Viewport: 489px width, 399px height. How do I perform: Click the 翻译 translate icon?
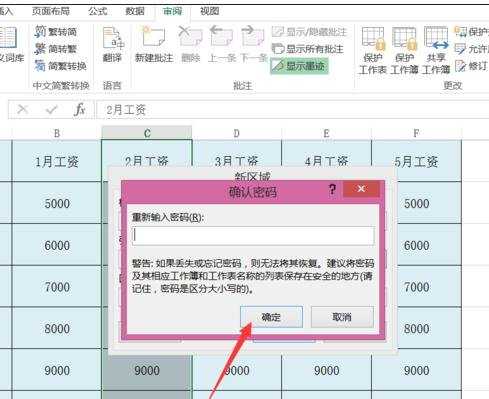coord(112,45)
